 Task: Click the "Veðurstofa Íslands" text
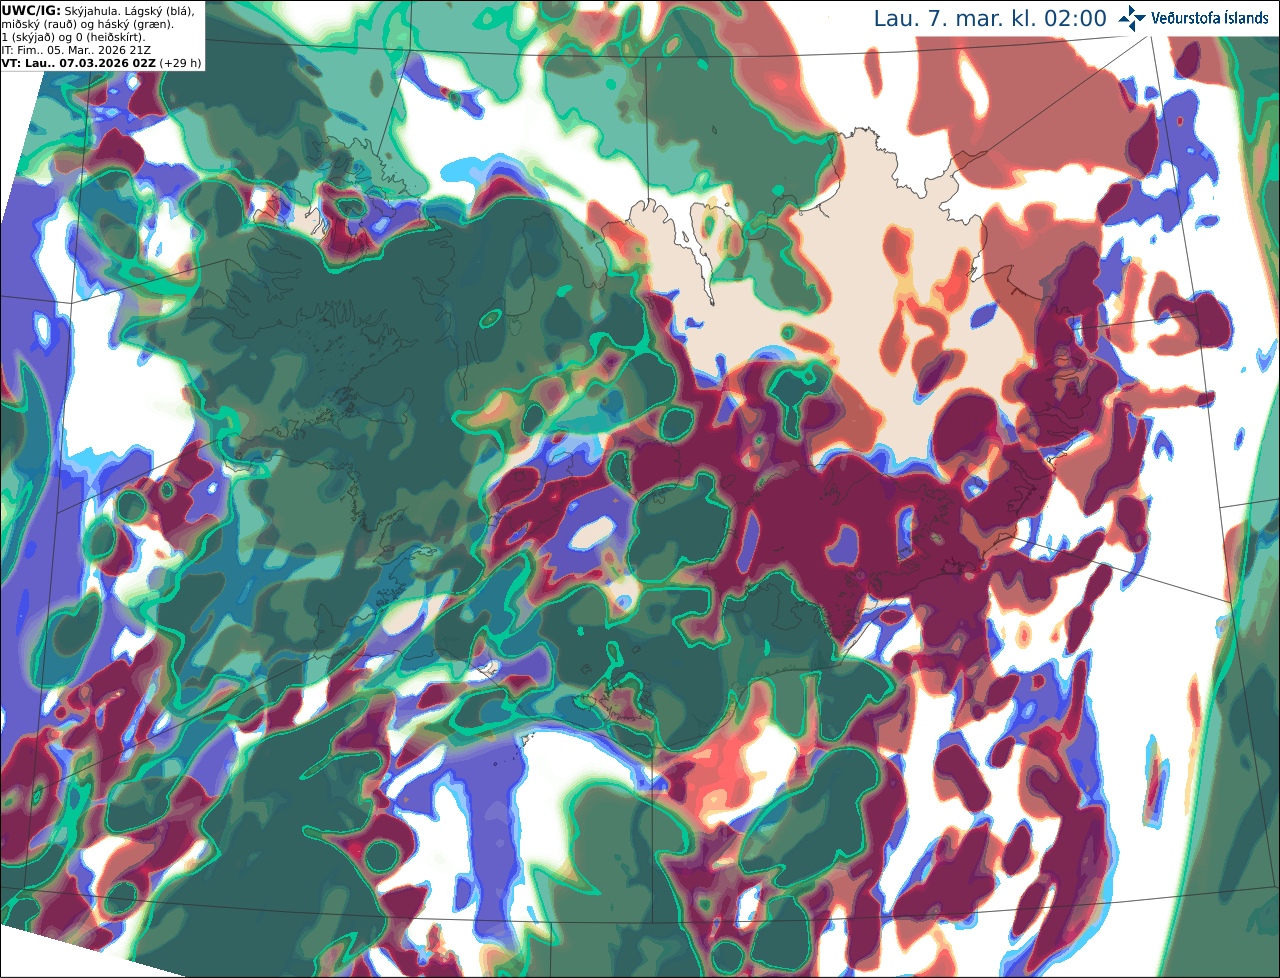click(x=1210, y=18)
